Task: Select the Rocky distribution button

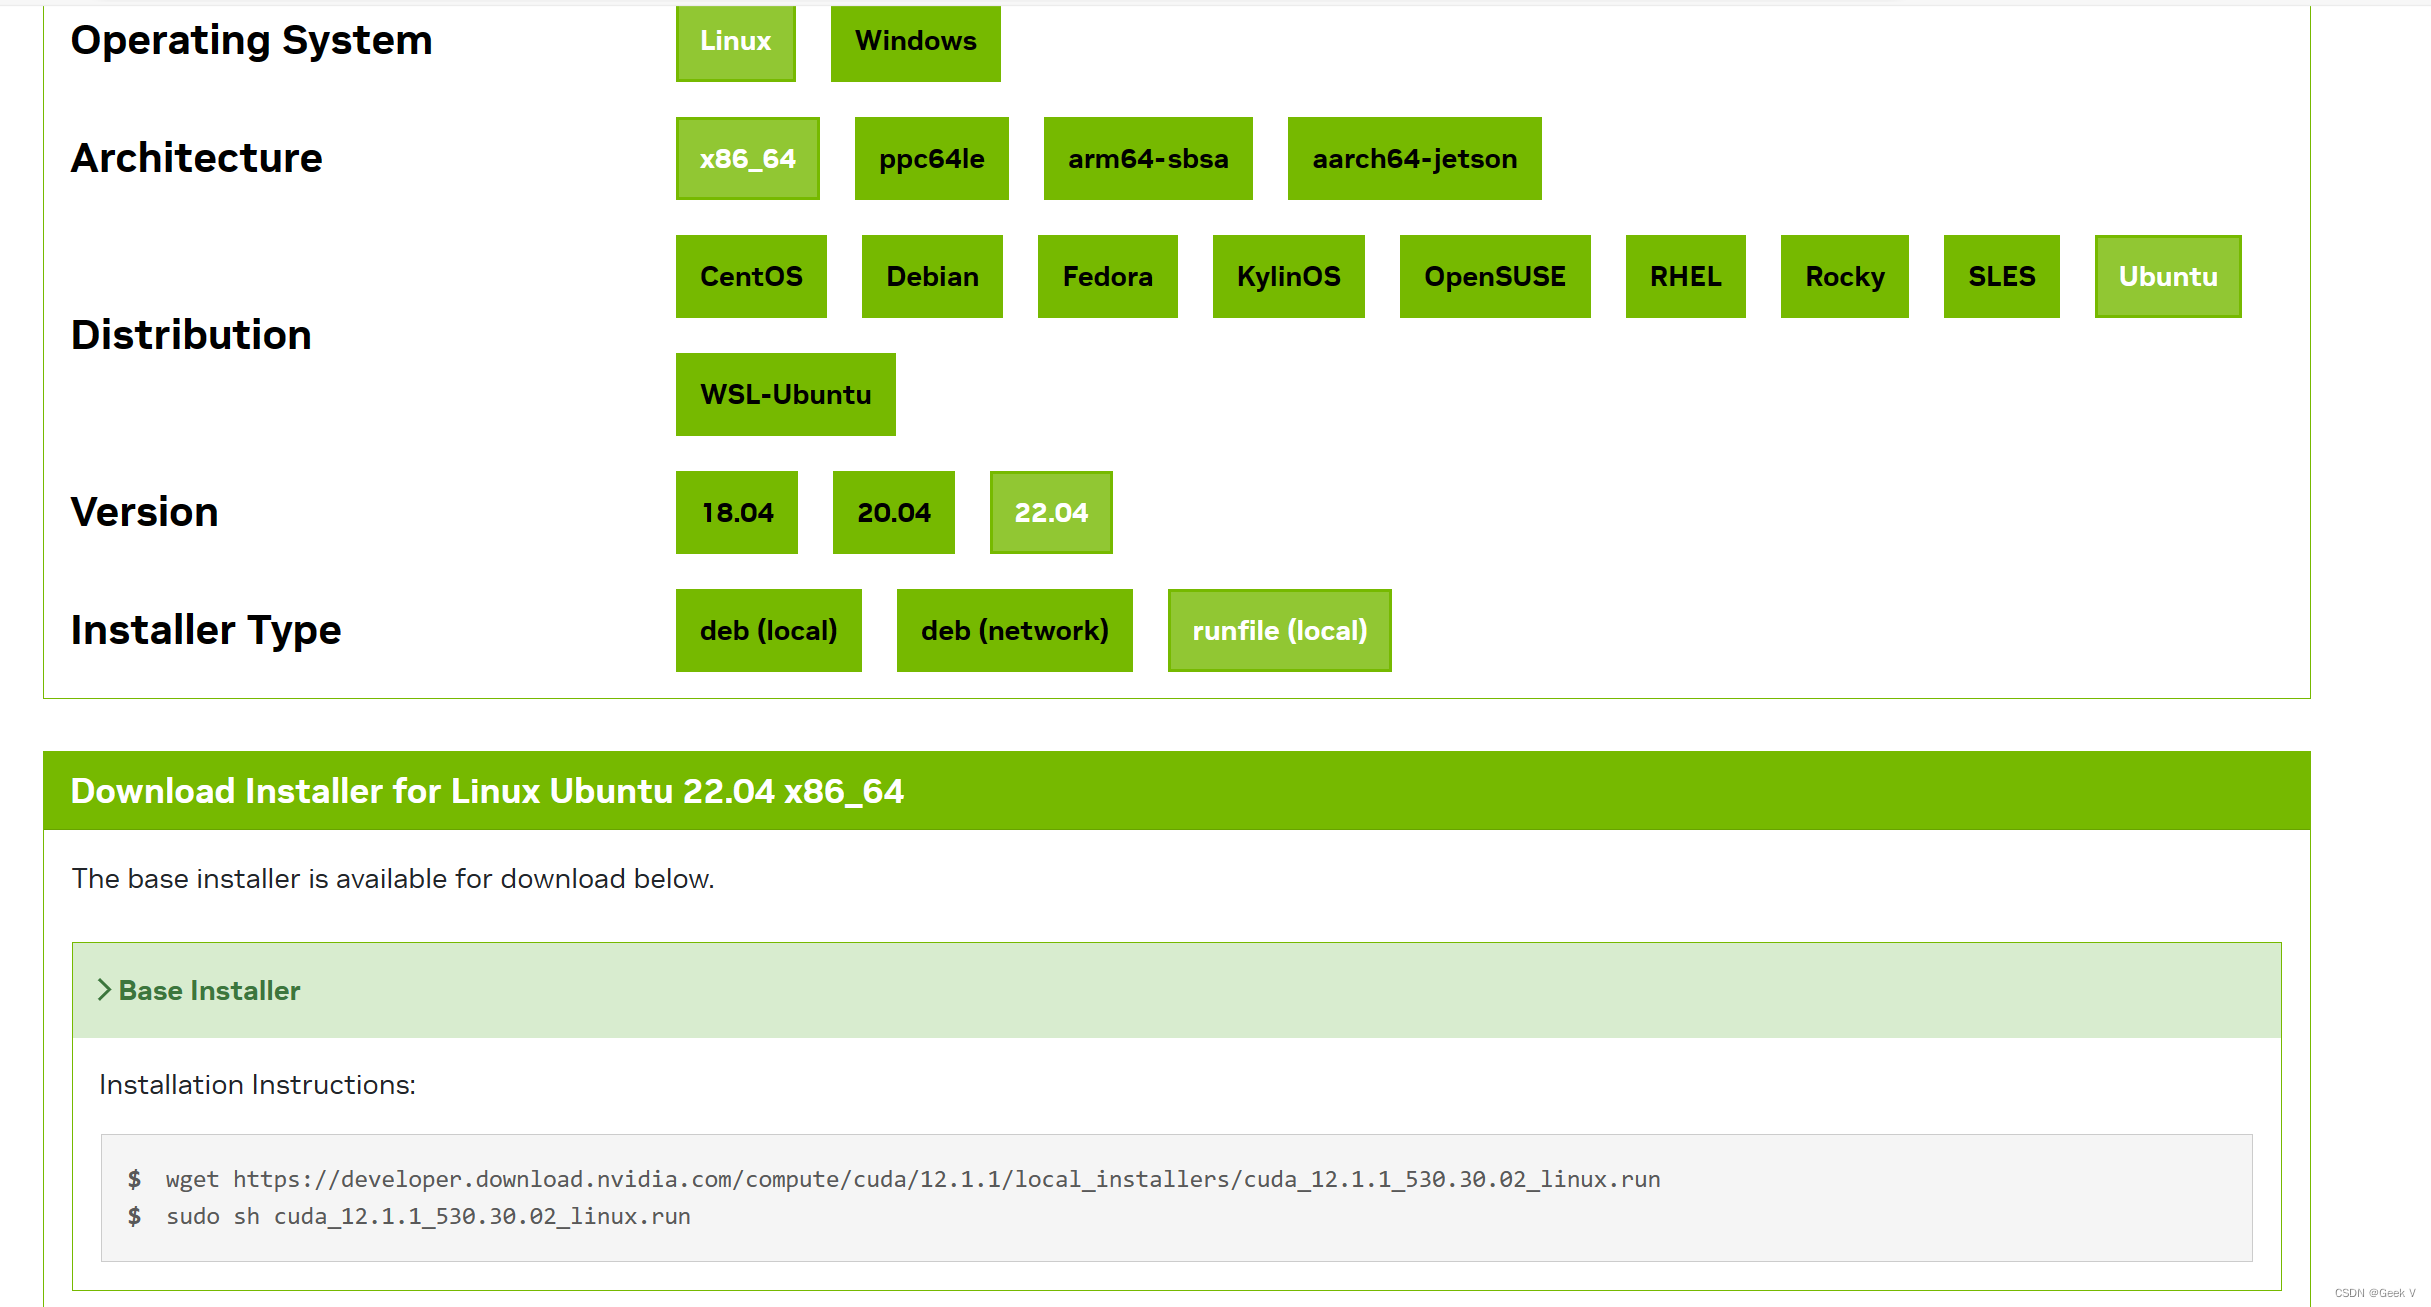Action: click(1844, 276)
